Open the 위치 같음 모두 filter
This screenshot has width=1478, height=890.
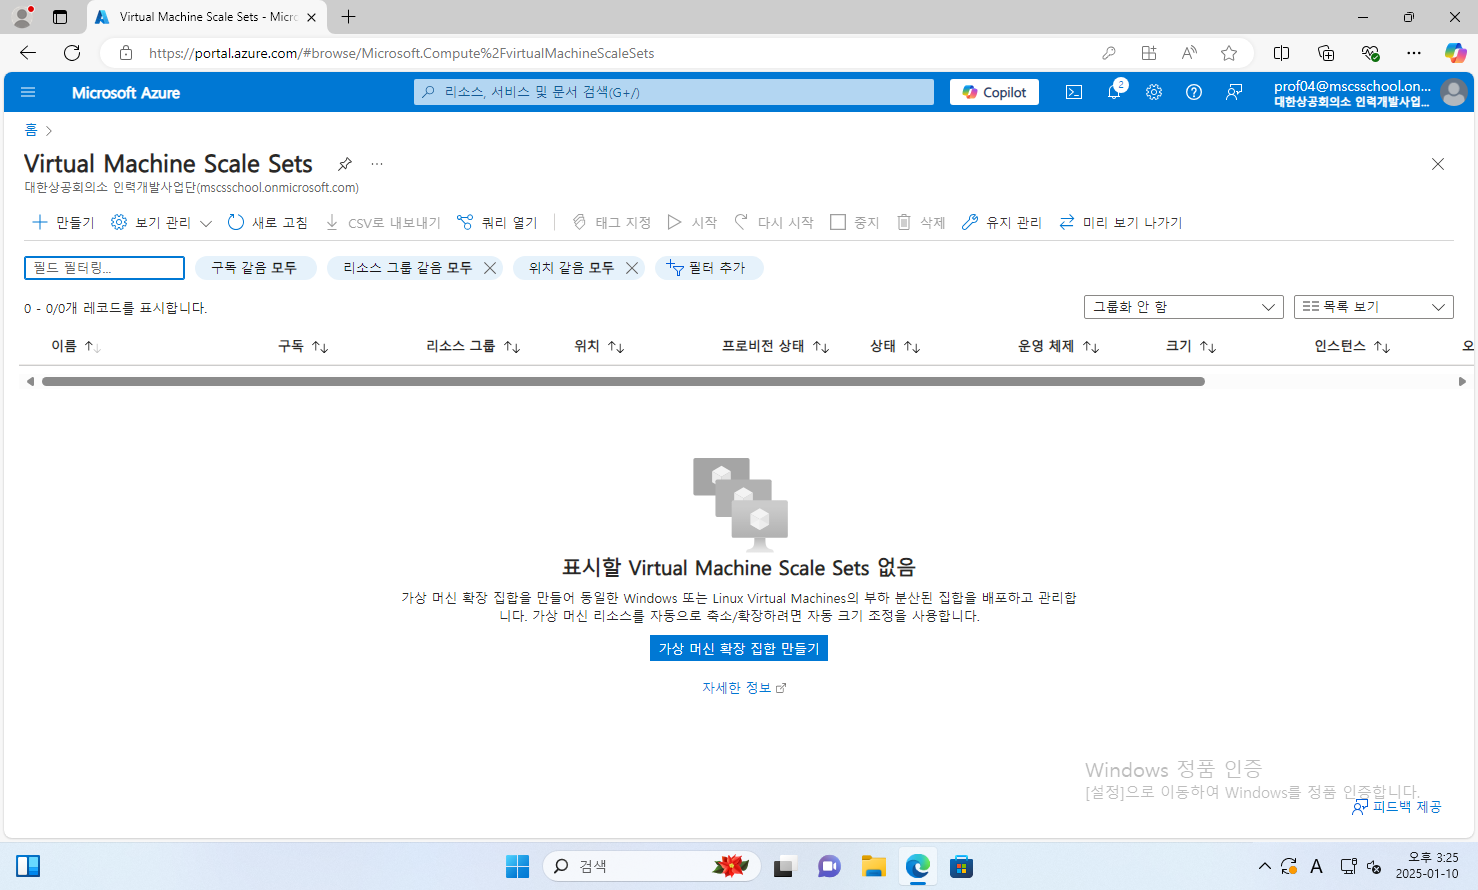click(572, 268)
